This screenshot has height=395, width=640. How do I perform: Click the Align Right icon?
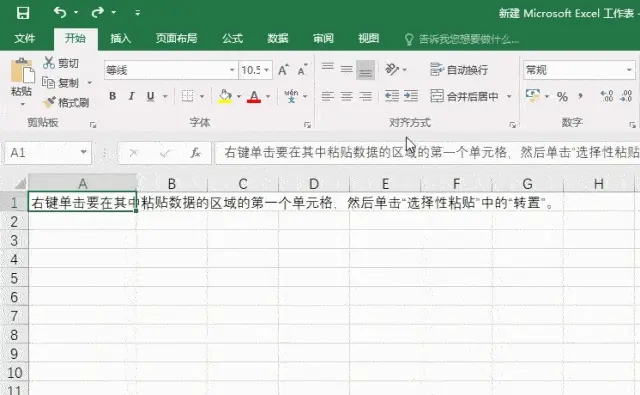click(x=365, y=96)
